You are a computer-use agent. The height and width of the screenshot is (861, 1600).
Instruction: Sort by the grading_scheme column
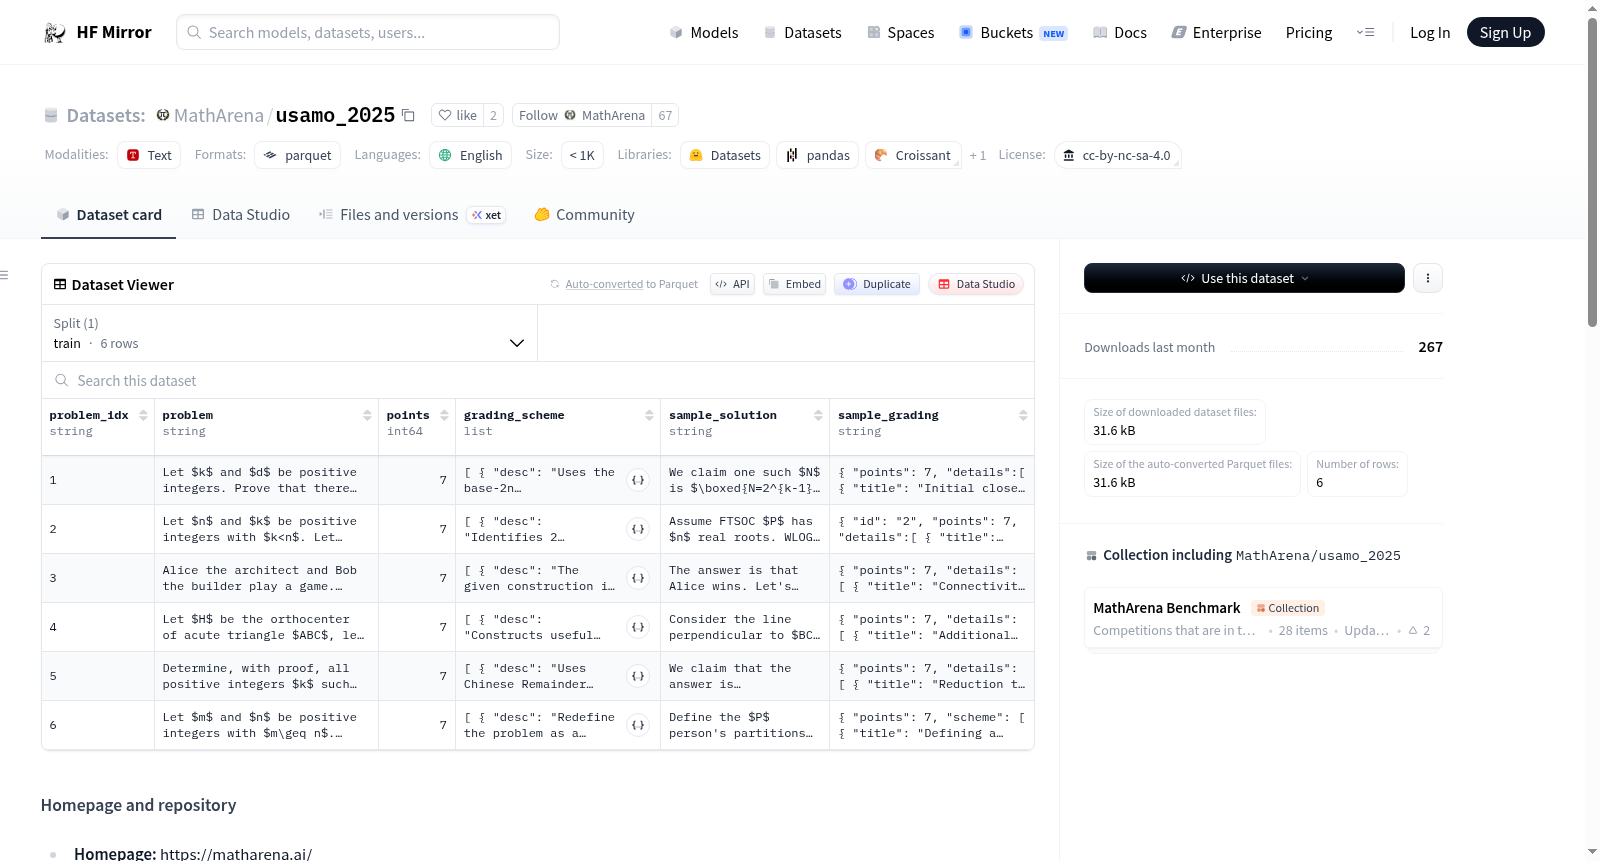coord(649,415)
